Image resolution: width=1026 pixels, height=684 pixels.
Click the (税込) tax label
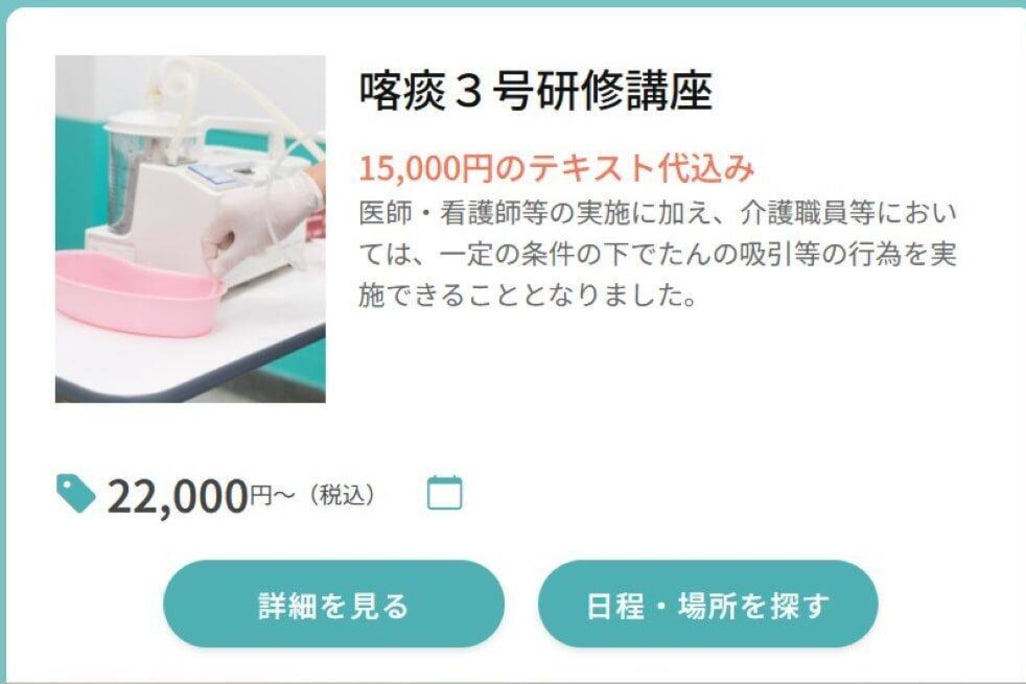tap(342, 495)
